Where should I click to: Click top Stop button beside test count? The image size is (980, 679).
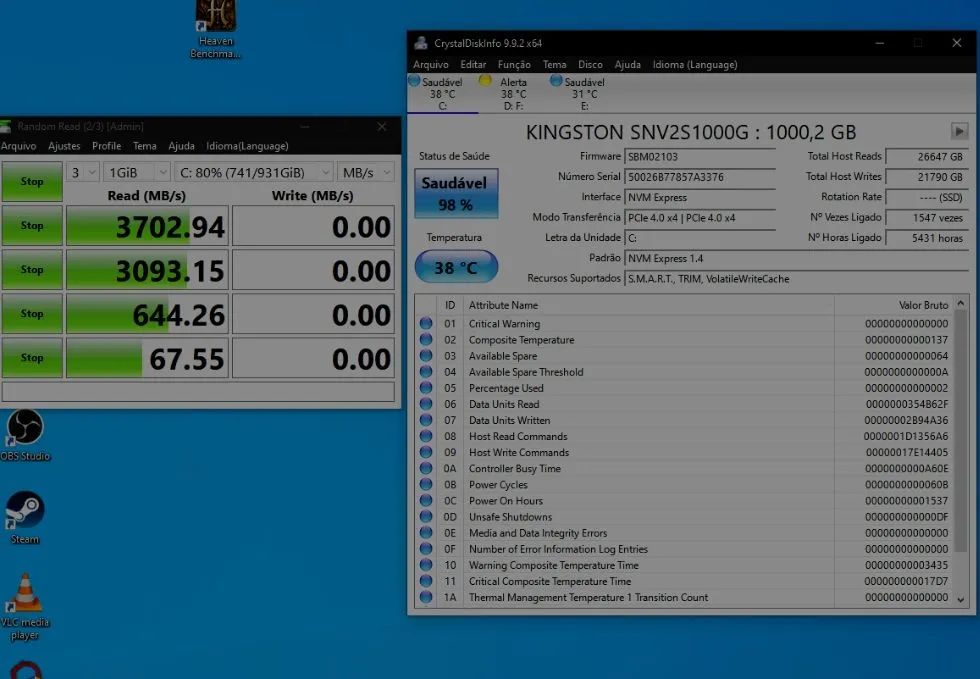pos(32,181)
